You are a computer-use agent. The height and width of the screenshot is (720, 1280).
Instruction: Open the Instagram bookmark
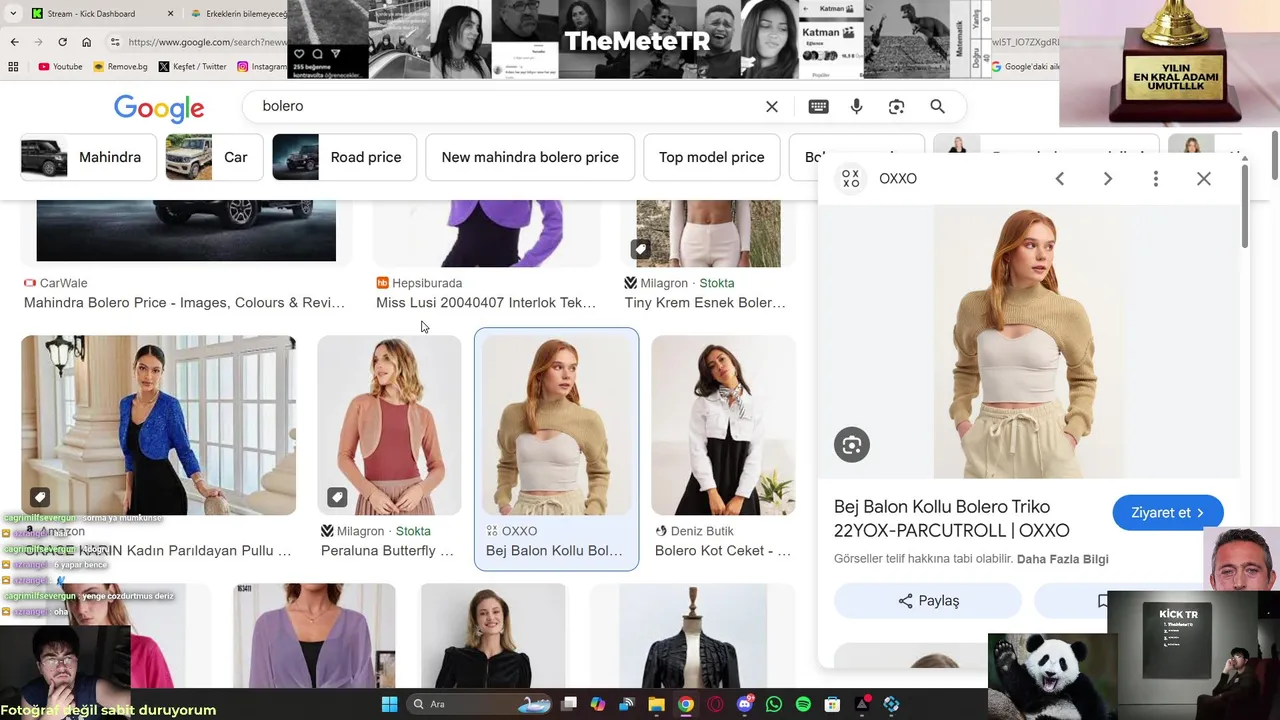click(262, 67)
